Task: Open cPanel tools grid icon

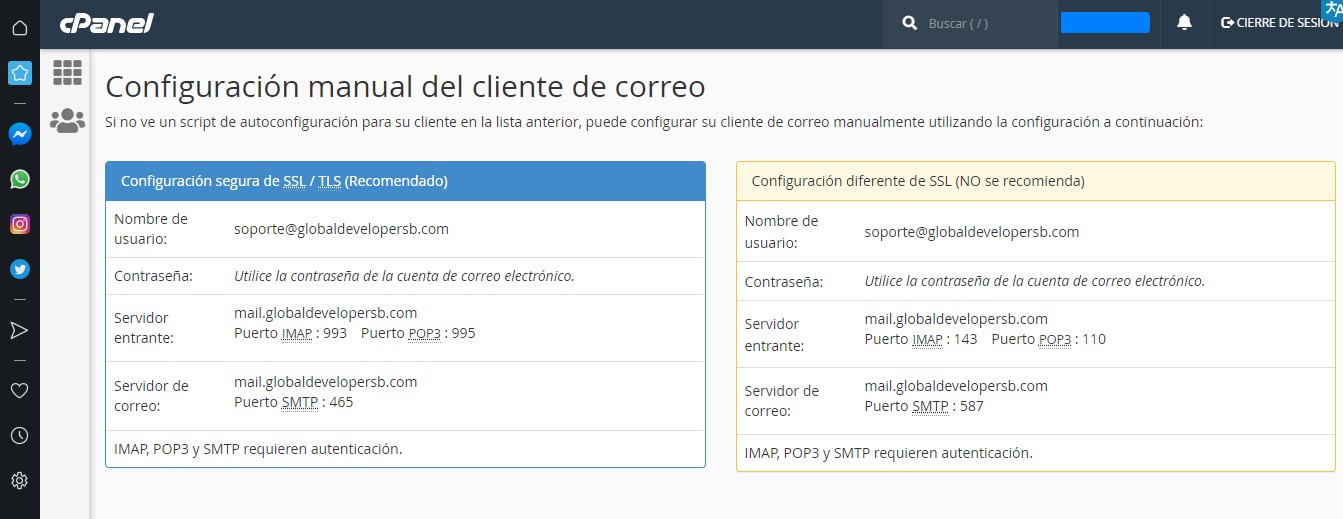Action: 67,72
